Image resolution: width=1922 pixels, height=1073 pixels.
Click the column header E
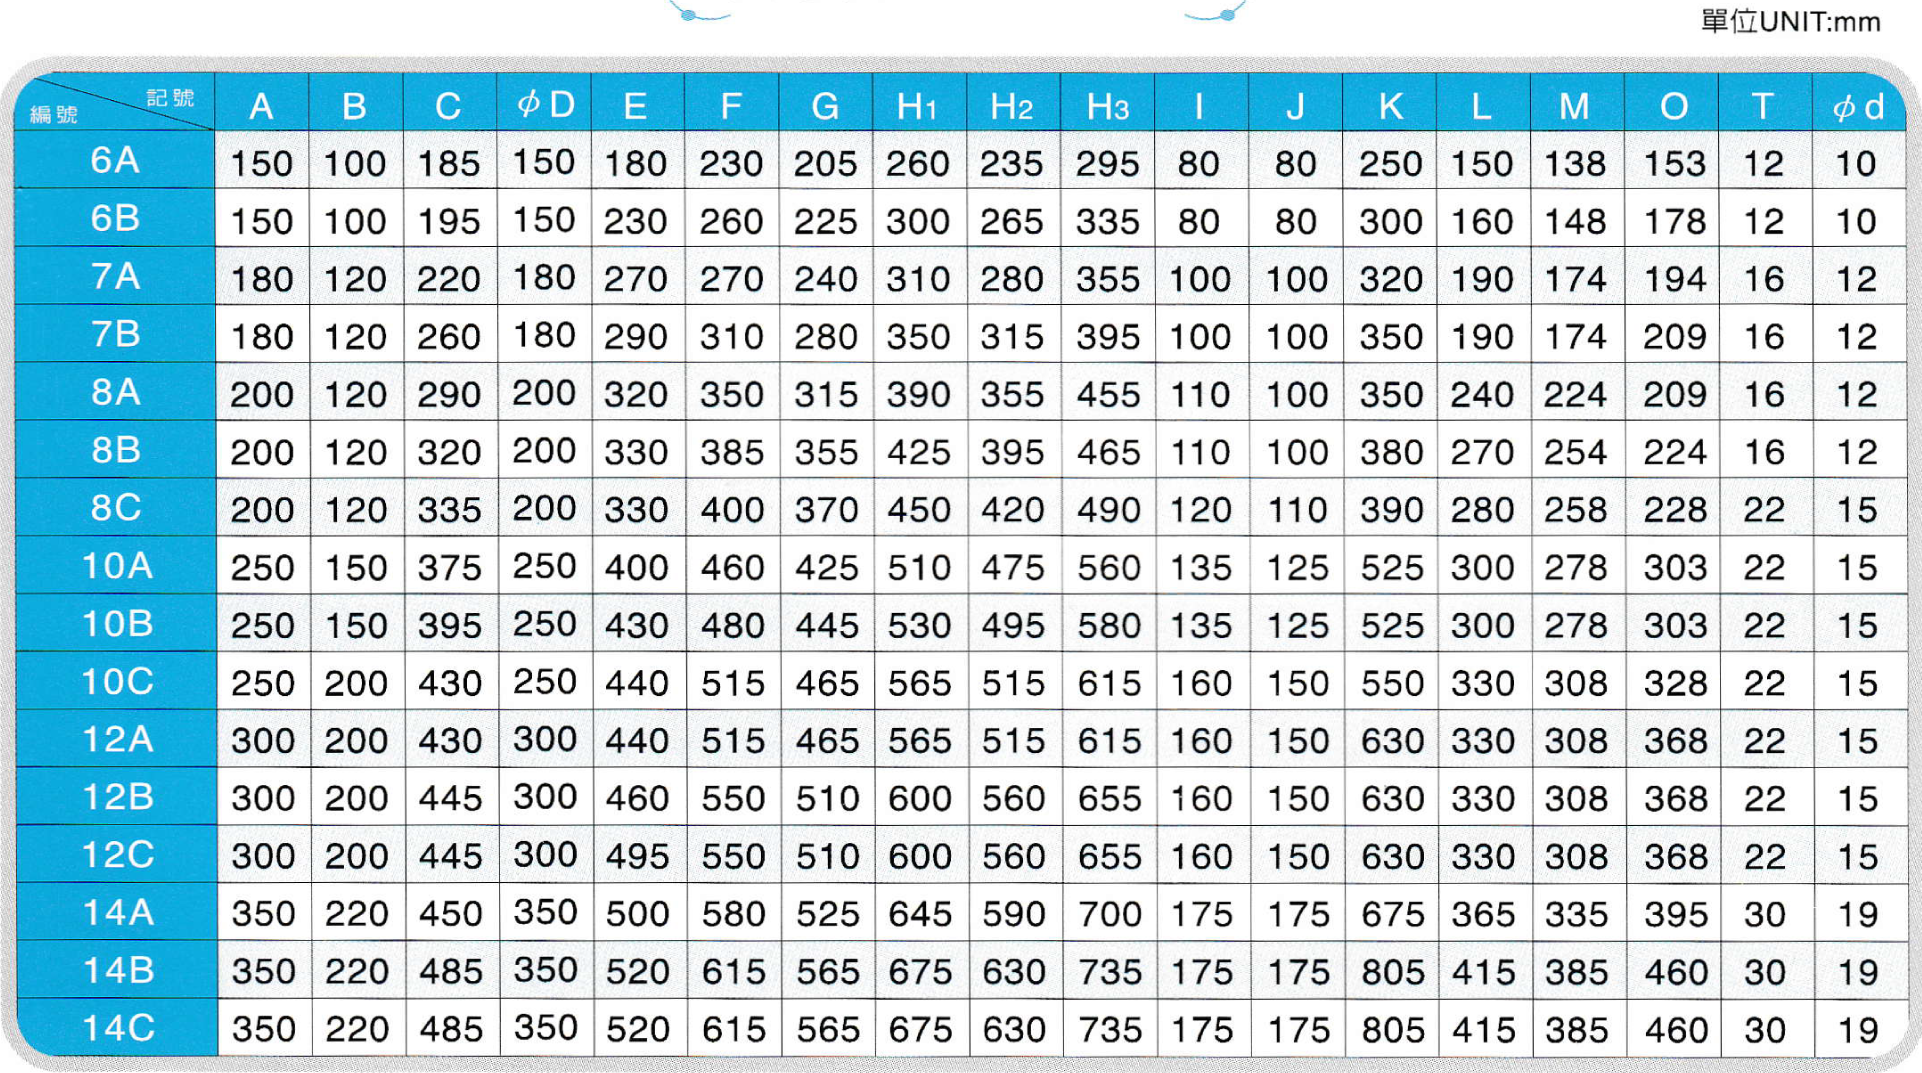pos(635,106)
